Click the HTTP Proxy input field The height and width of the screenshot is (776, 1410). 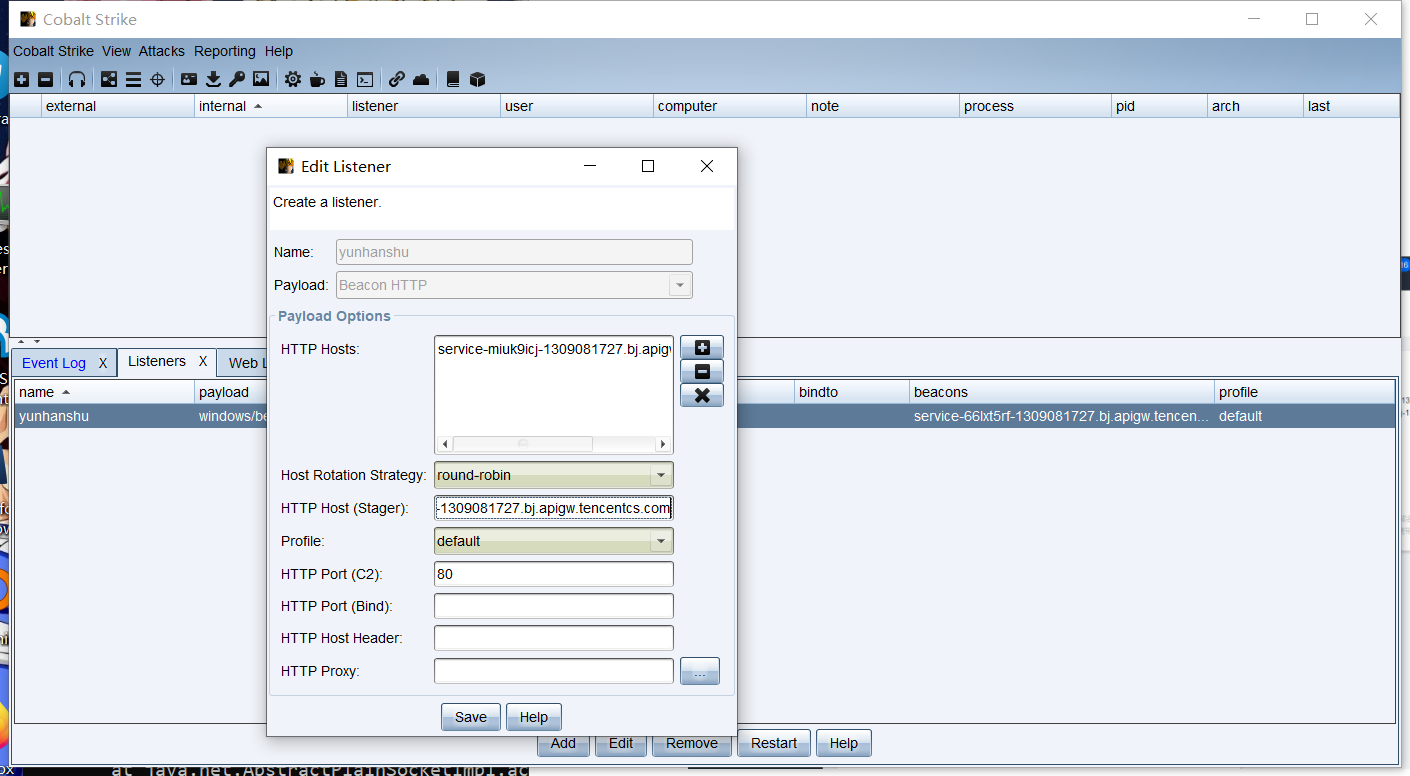click(554, 671)
